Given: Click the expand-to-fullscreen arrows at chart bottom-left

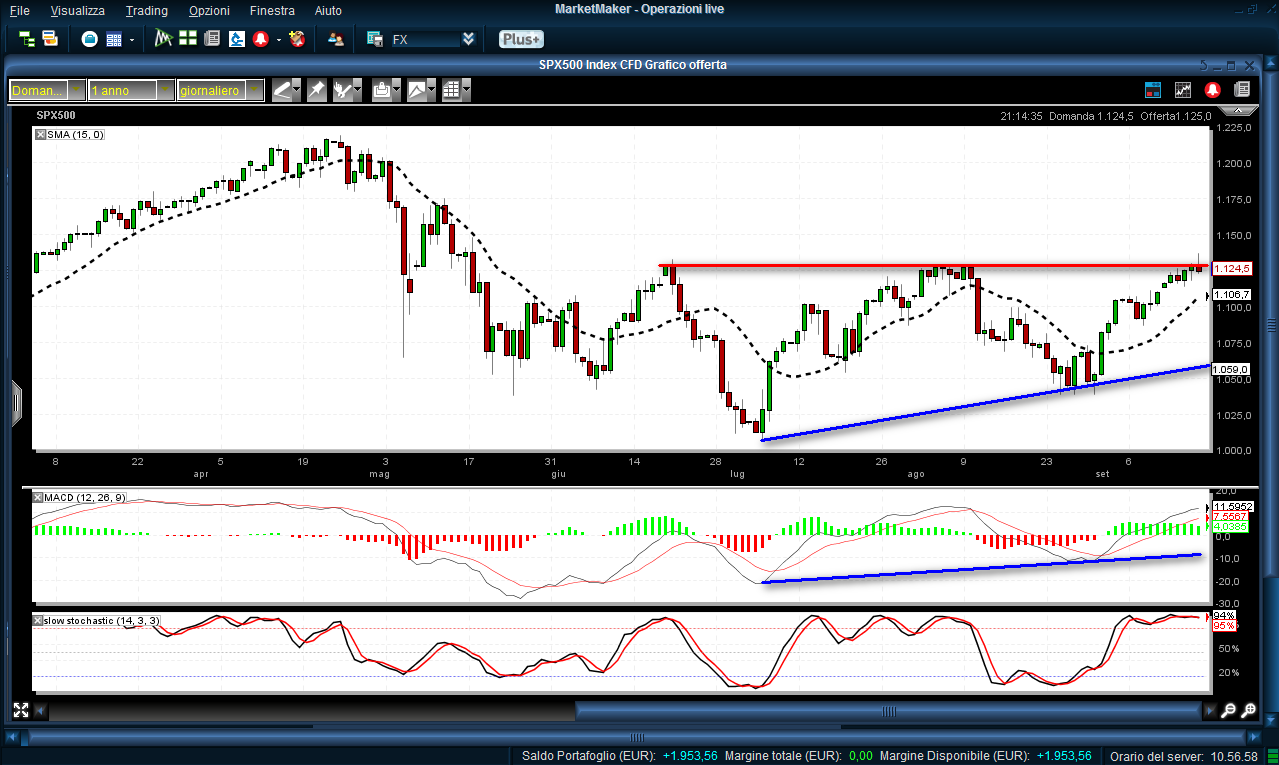Looking at the screenshot, I should tap(21, 710).
